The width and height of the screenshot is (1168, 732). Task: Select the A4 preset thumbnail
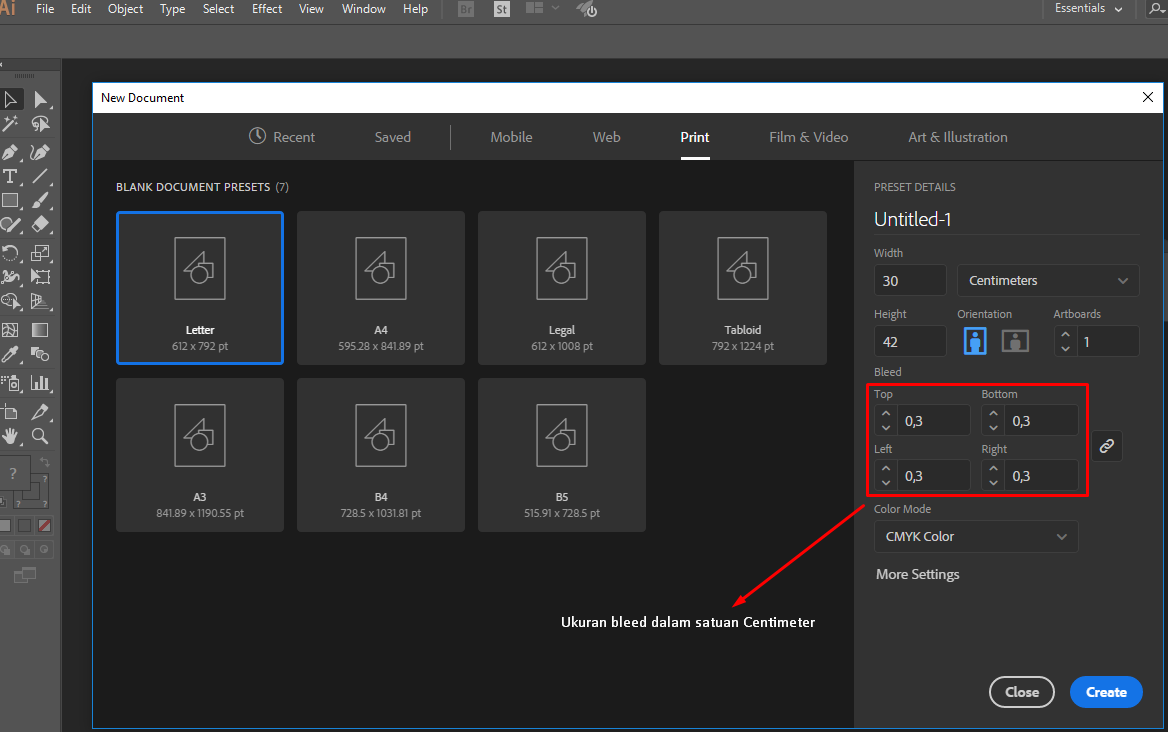click(381, 288)
